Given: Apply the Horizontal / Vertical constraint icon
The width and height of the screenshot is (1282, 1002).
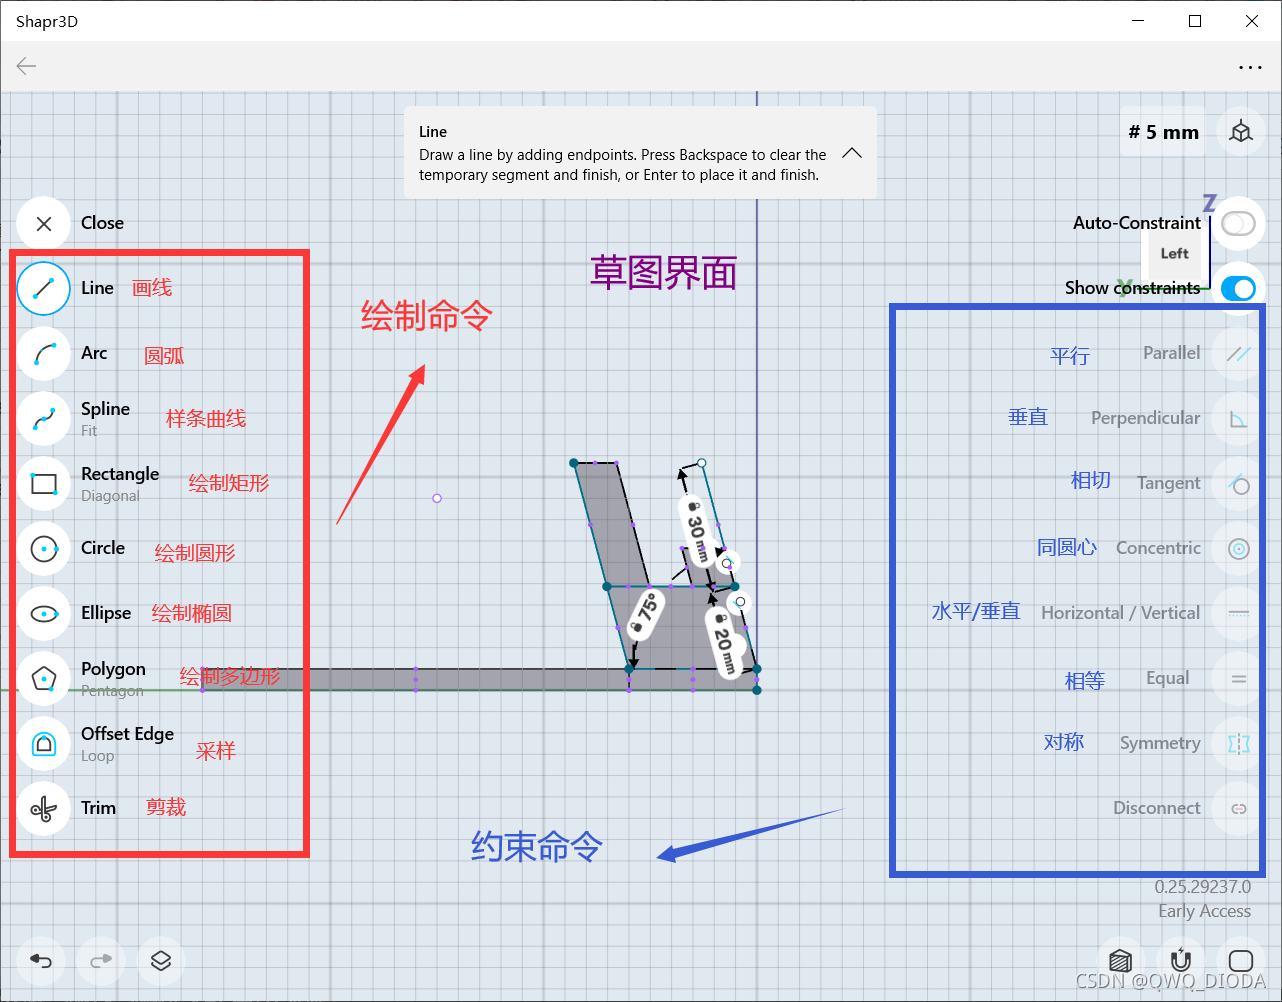Looking at the screenshot, I should (x=1239, y=613).
